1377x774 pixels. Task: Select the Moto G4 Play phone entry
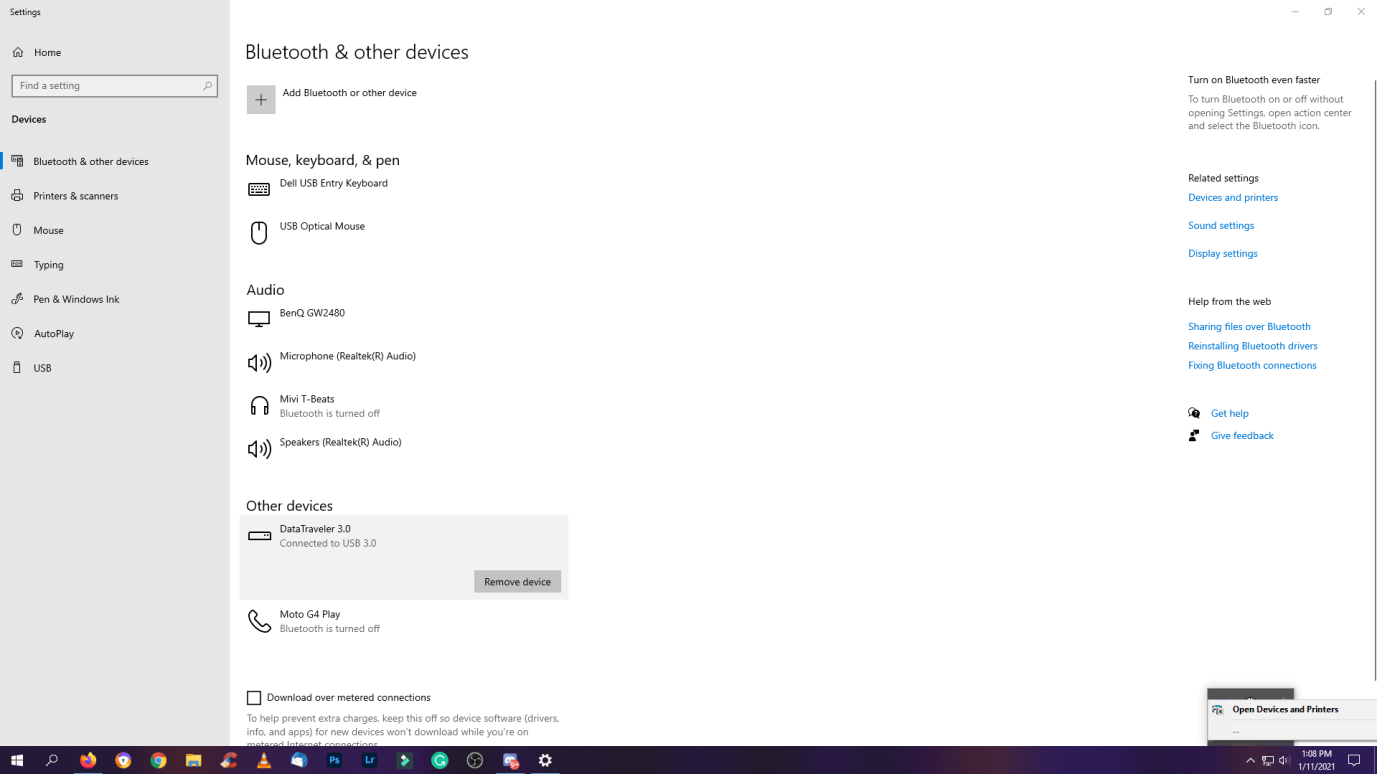click(x=404, y=621)
